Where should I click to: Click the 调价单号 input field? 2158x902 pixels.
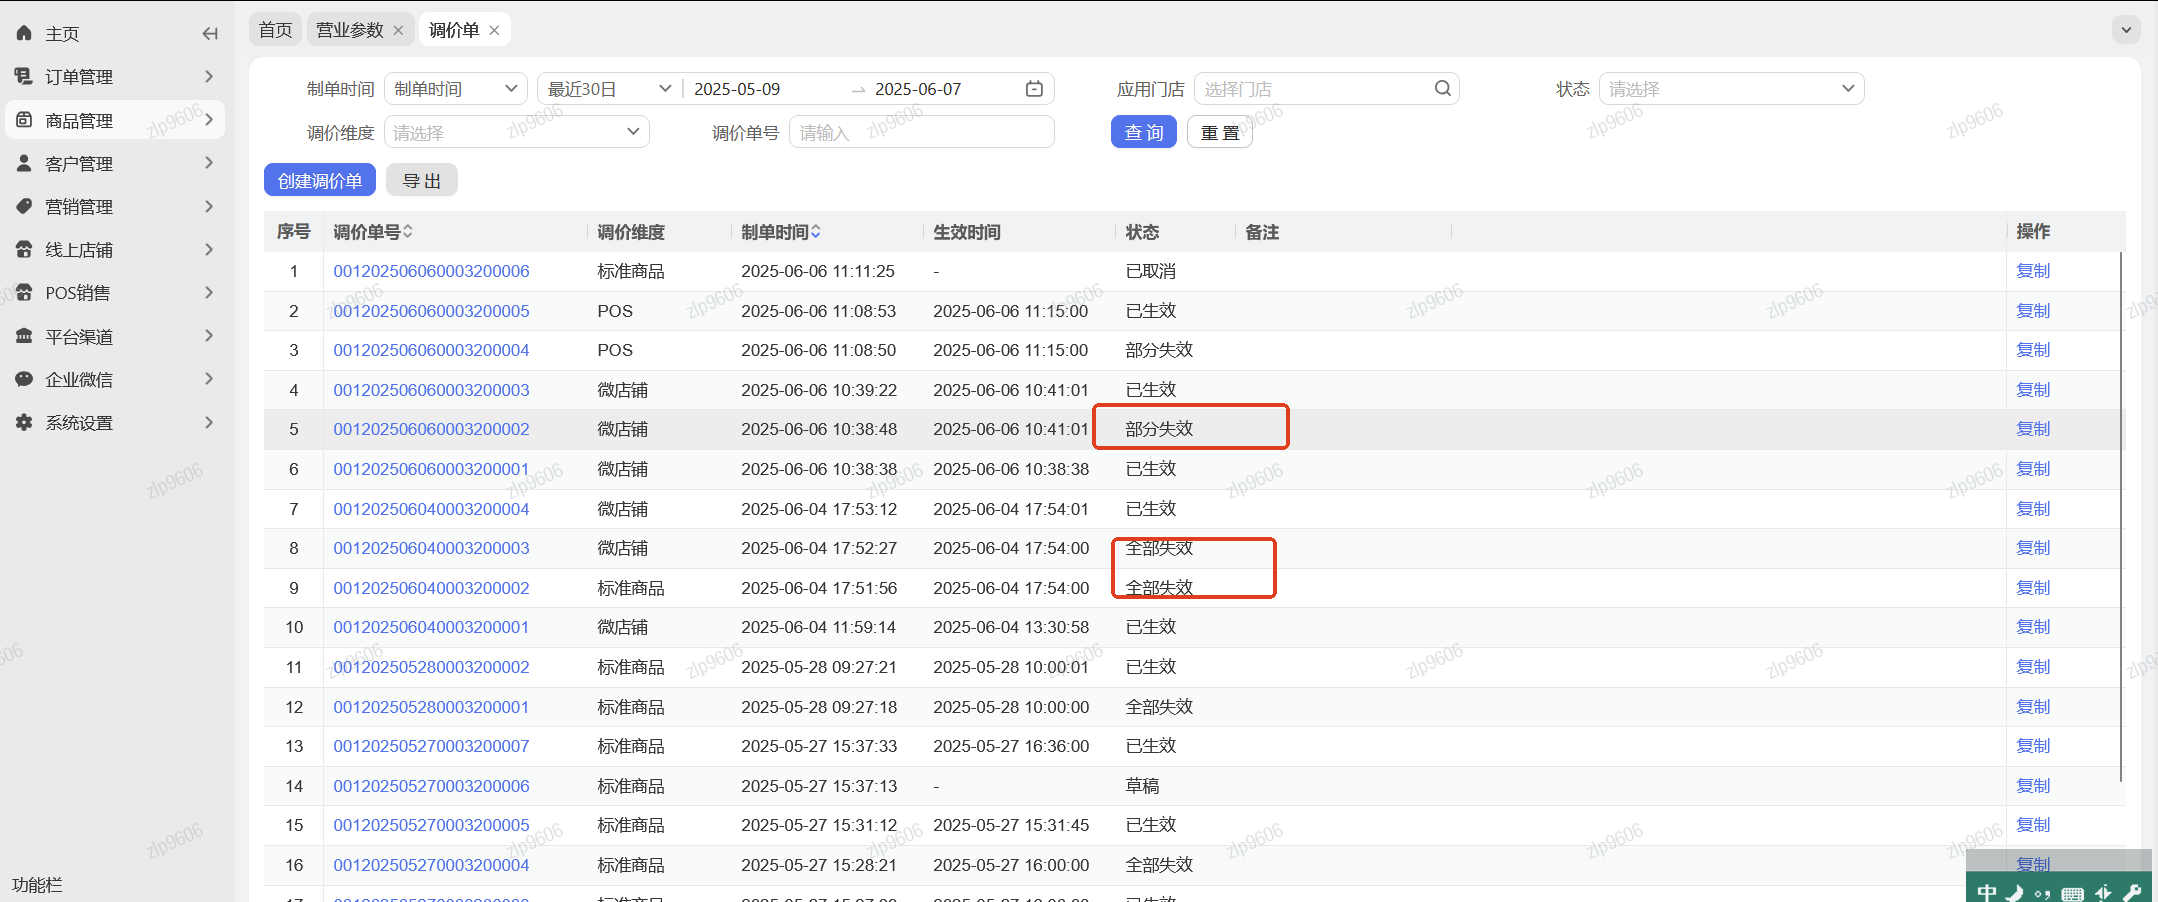pyautogui.click(x=921, y=132)
